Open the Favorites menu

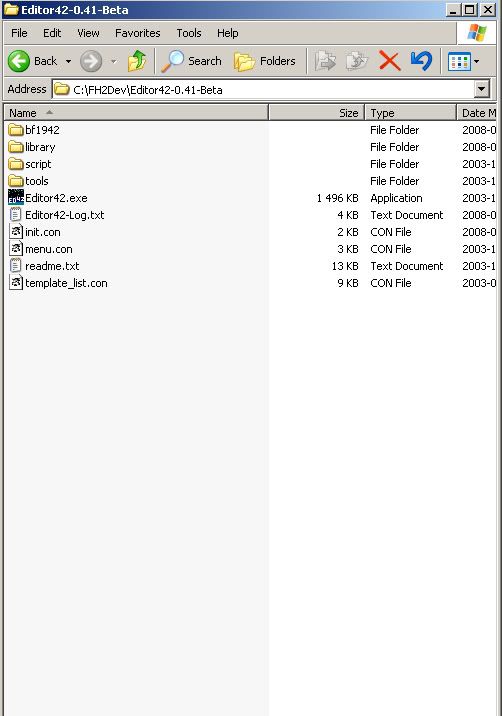pyautogui.click(x=137, y=33)
